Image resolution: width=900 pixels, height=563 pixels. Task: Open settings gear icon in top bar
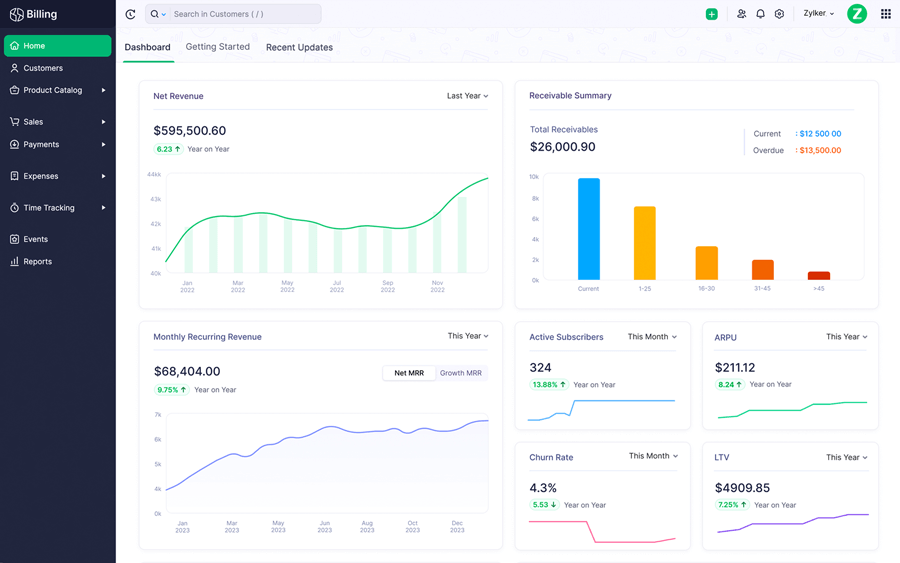click(779, 14)
